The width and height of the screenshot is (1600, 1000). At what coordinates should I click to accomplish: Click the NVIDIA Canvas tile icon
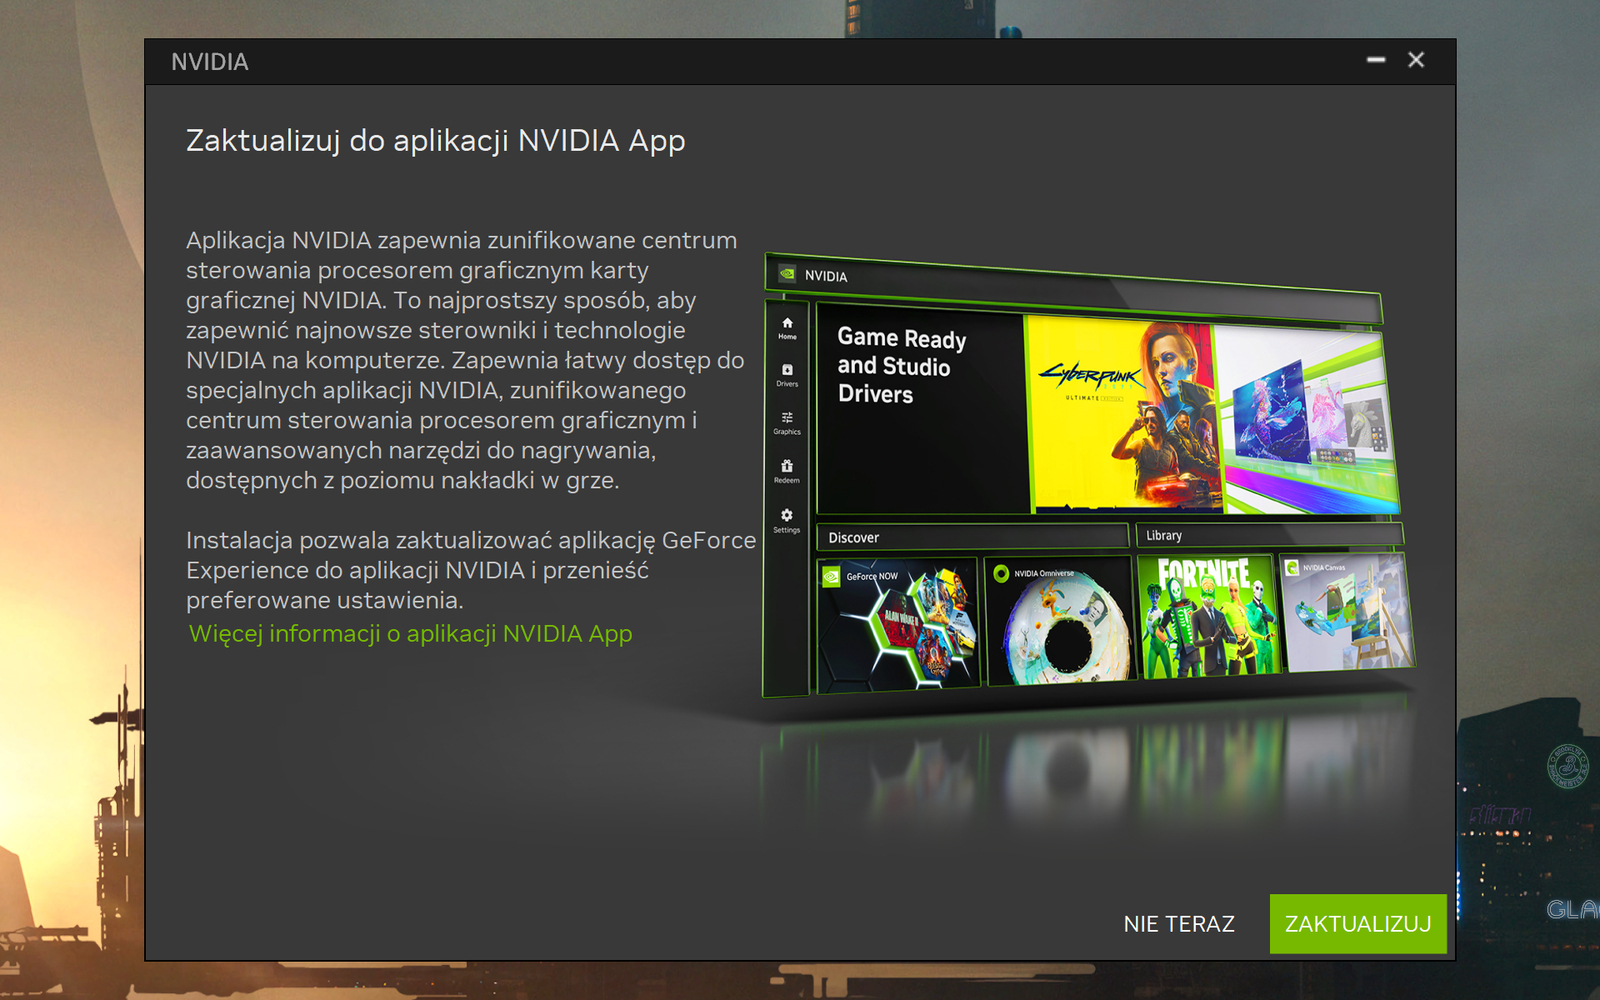(1292, 567)
